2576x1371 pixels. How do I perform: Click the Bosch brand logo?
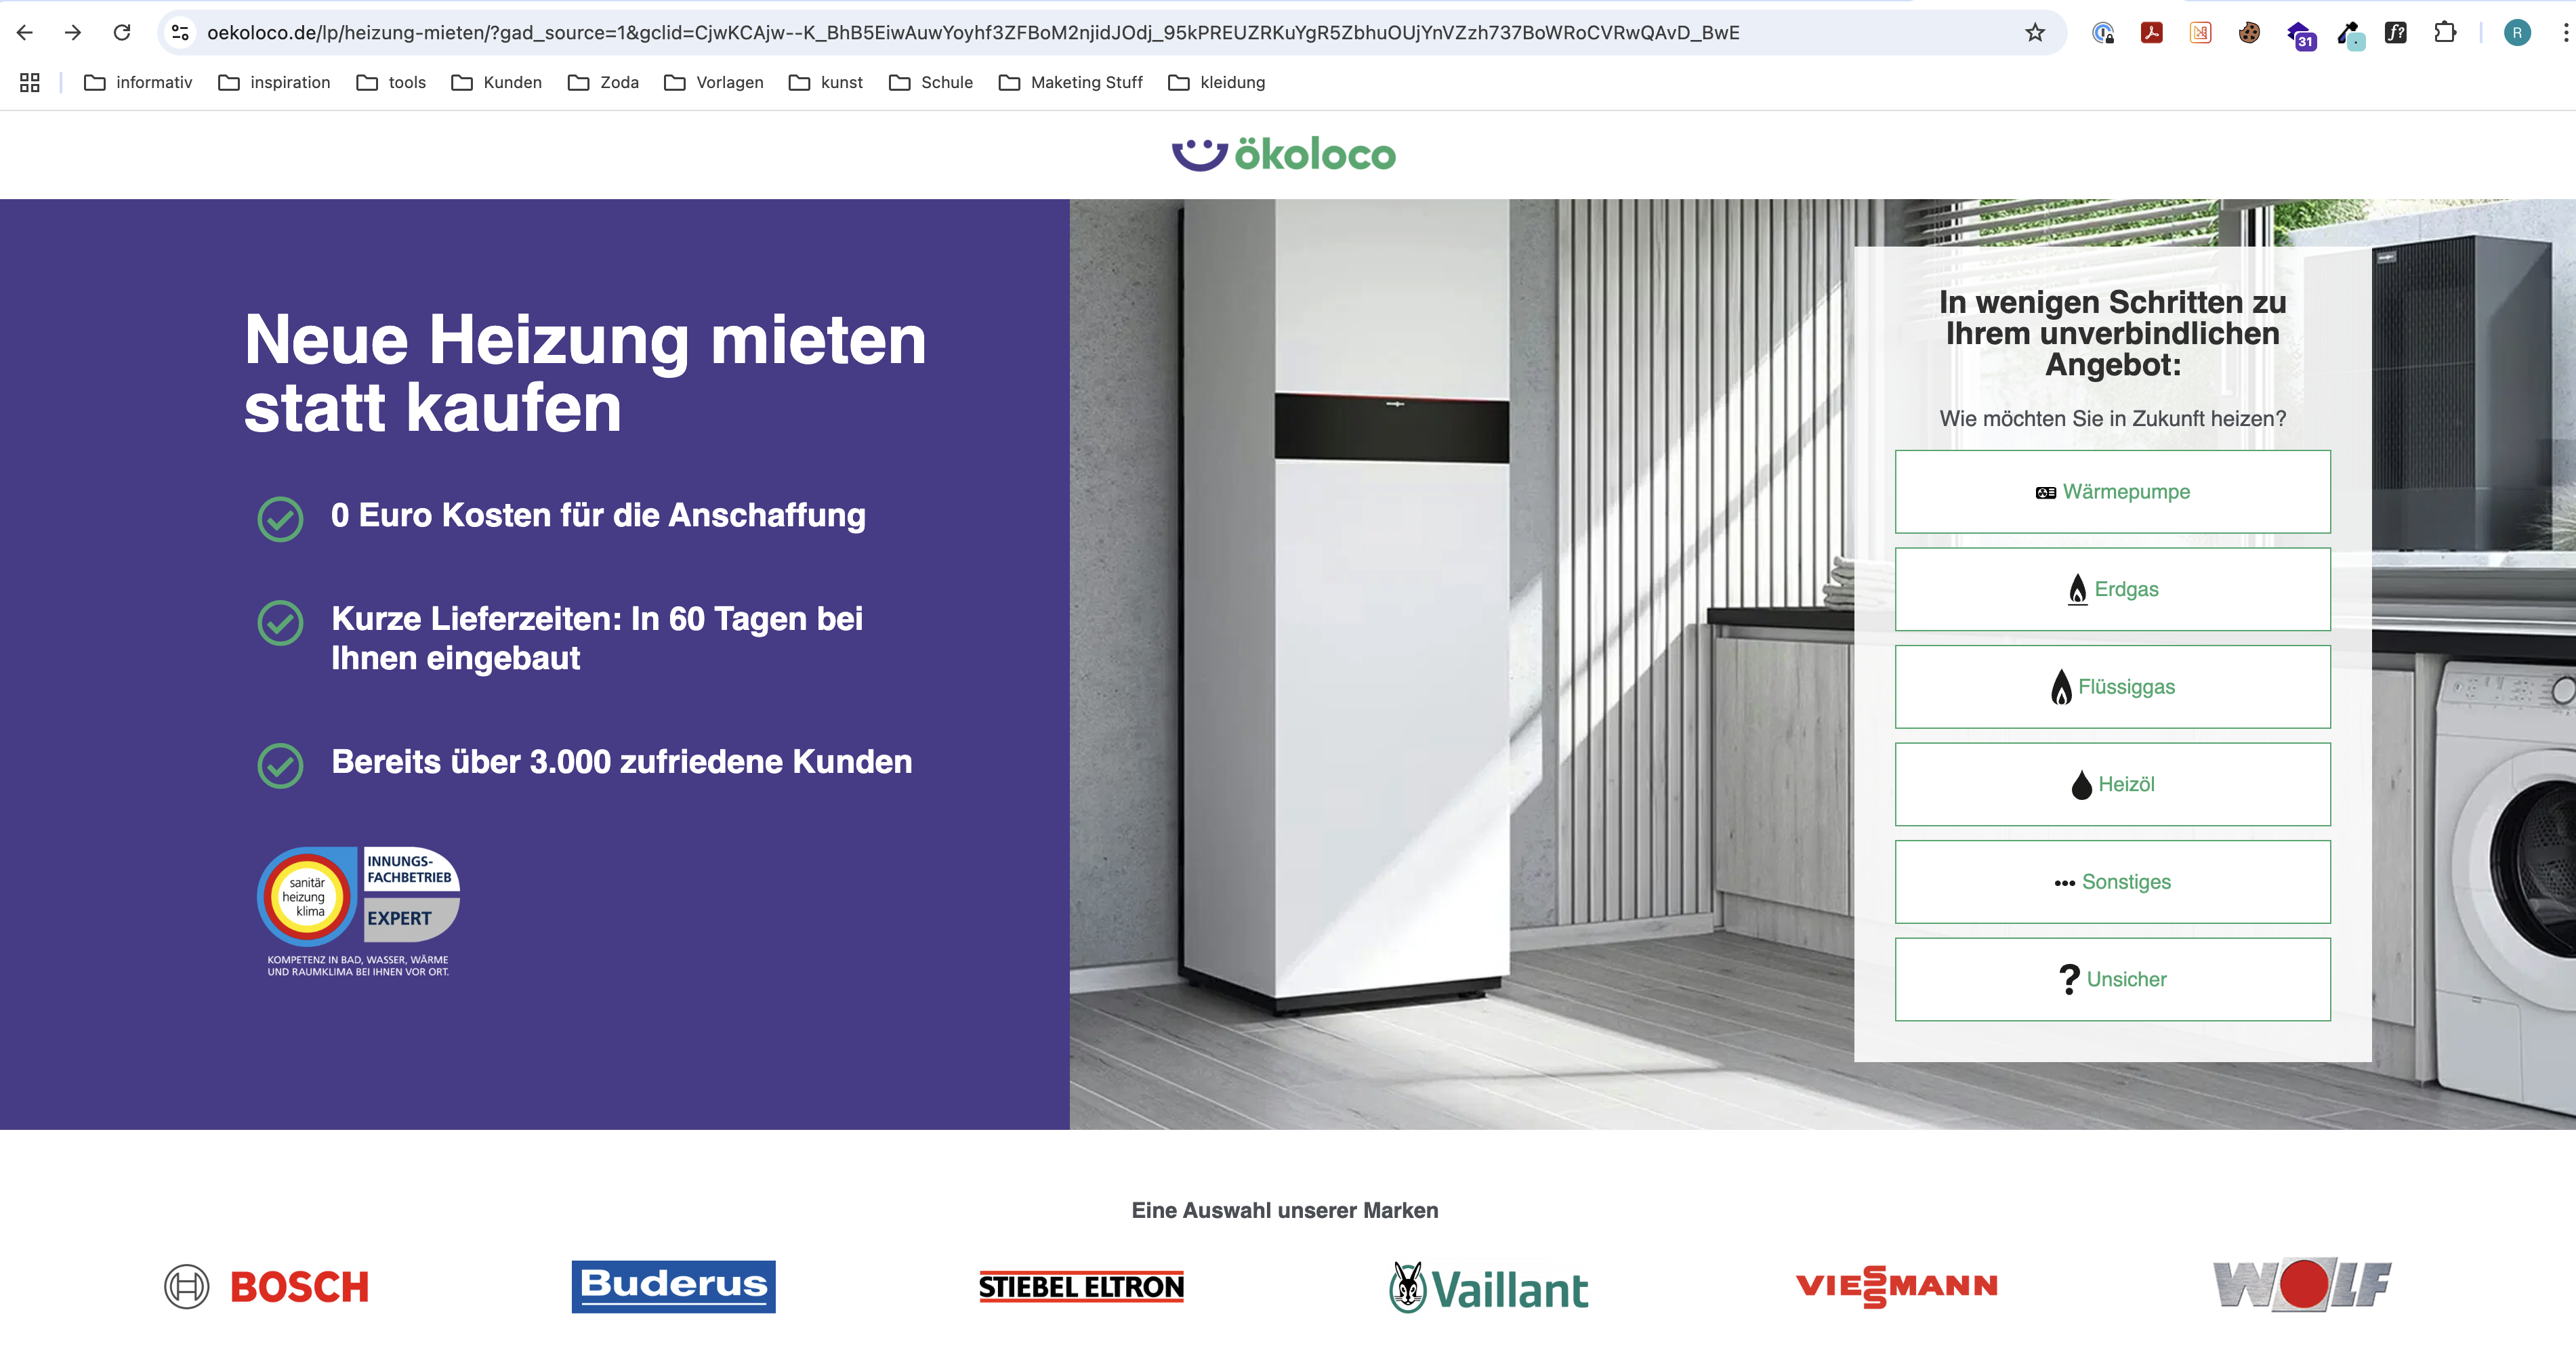(x=267, y=1286)
